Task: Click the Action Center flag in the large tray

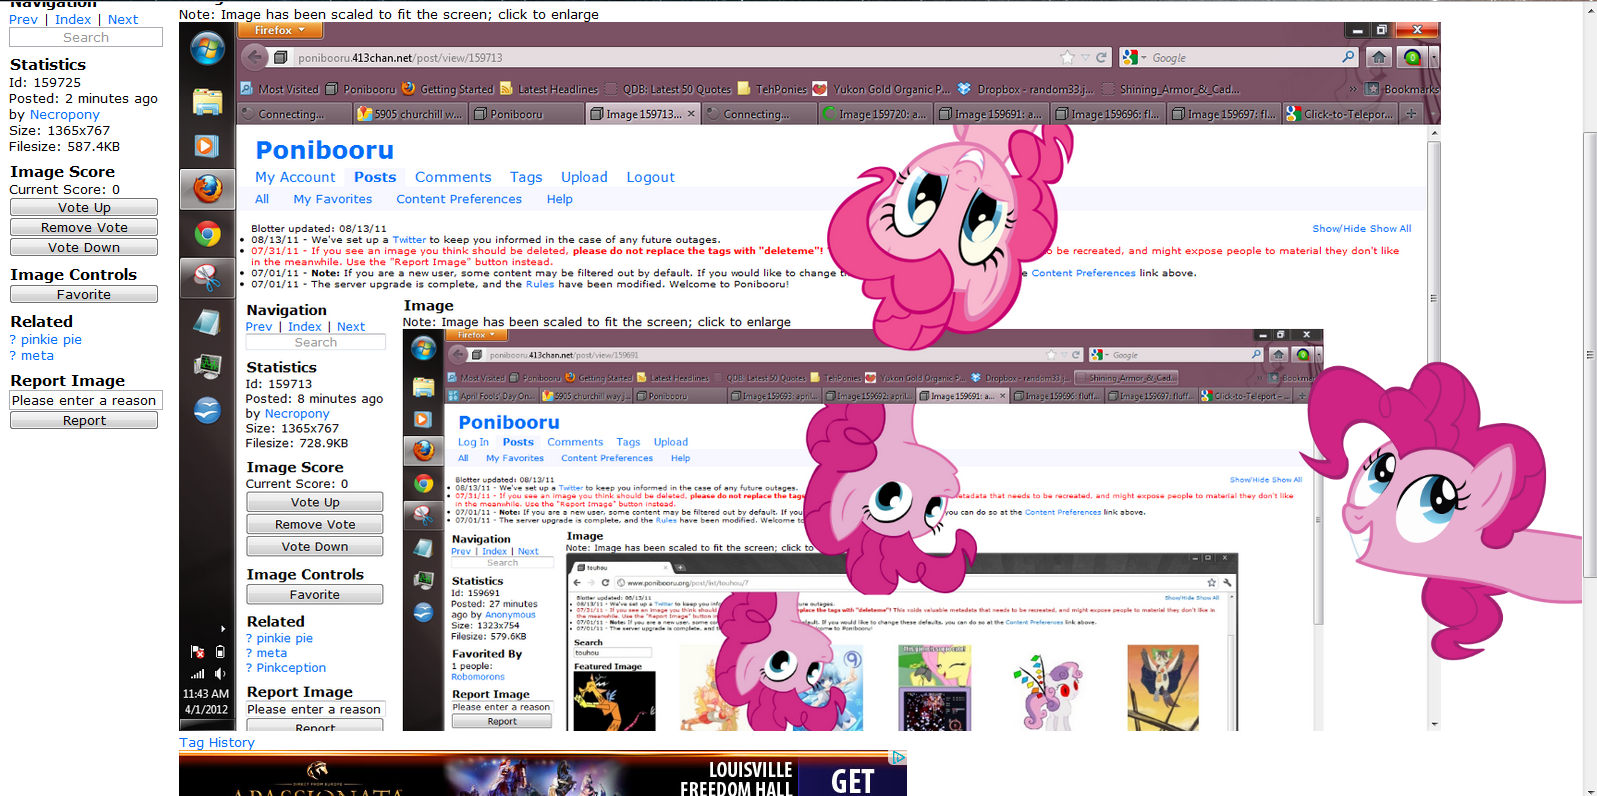Action: tap(197, 651)
